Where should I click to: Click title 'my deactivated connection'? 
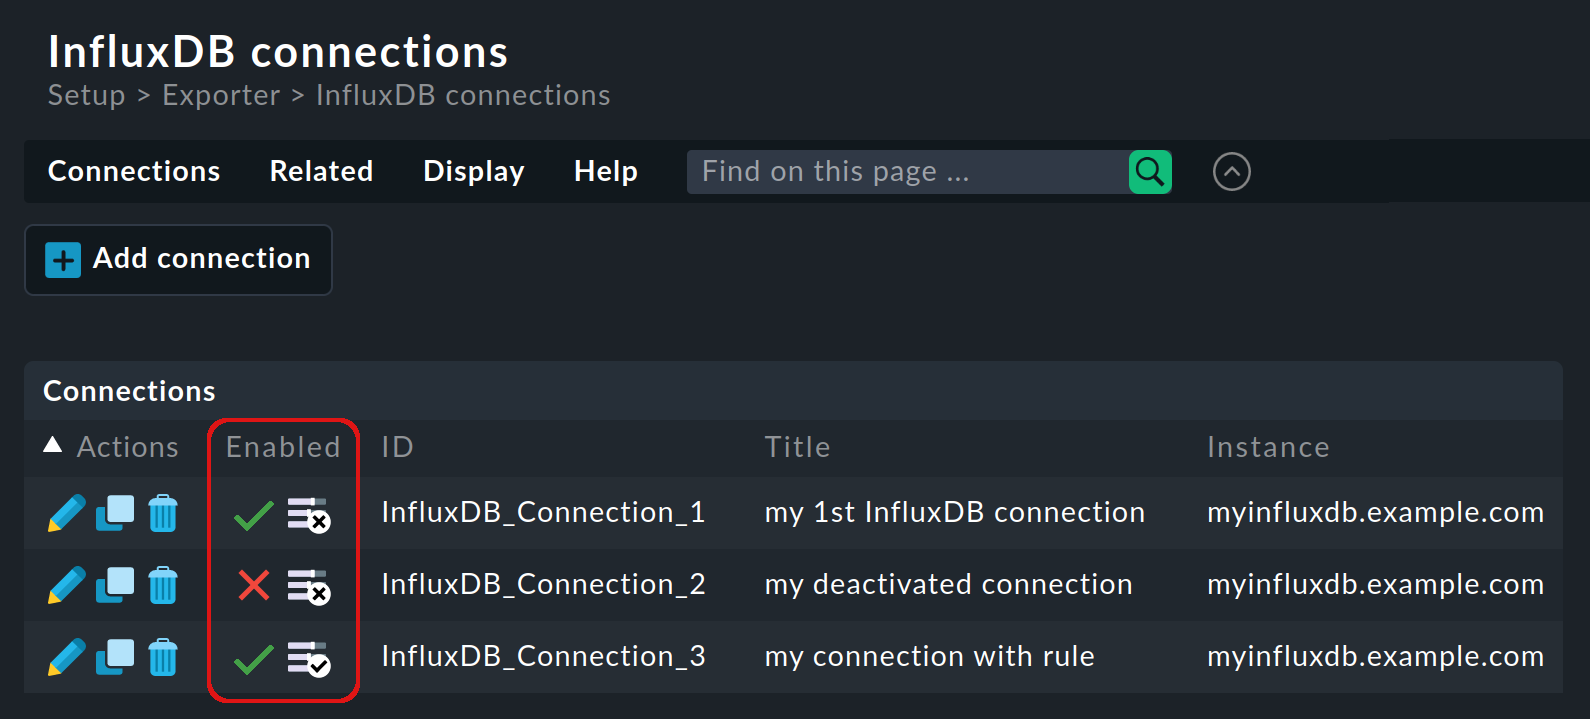948,584
